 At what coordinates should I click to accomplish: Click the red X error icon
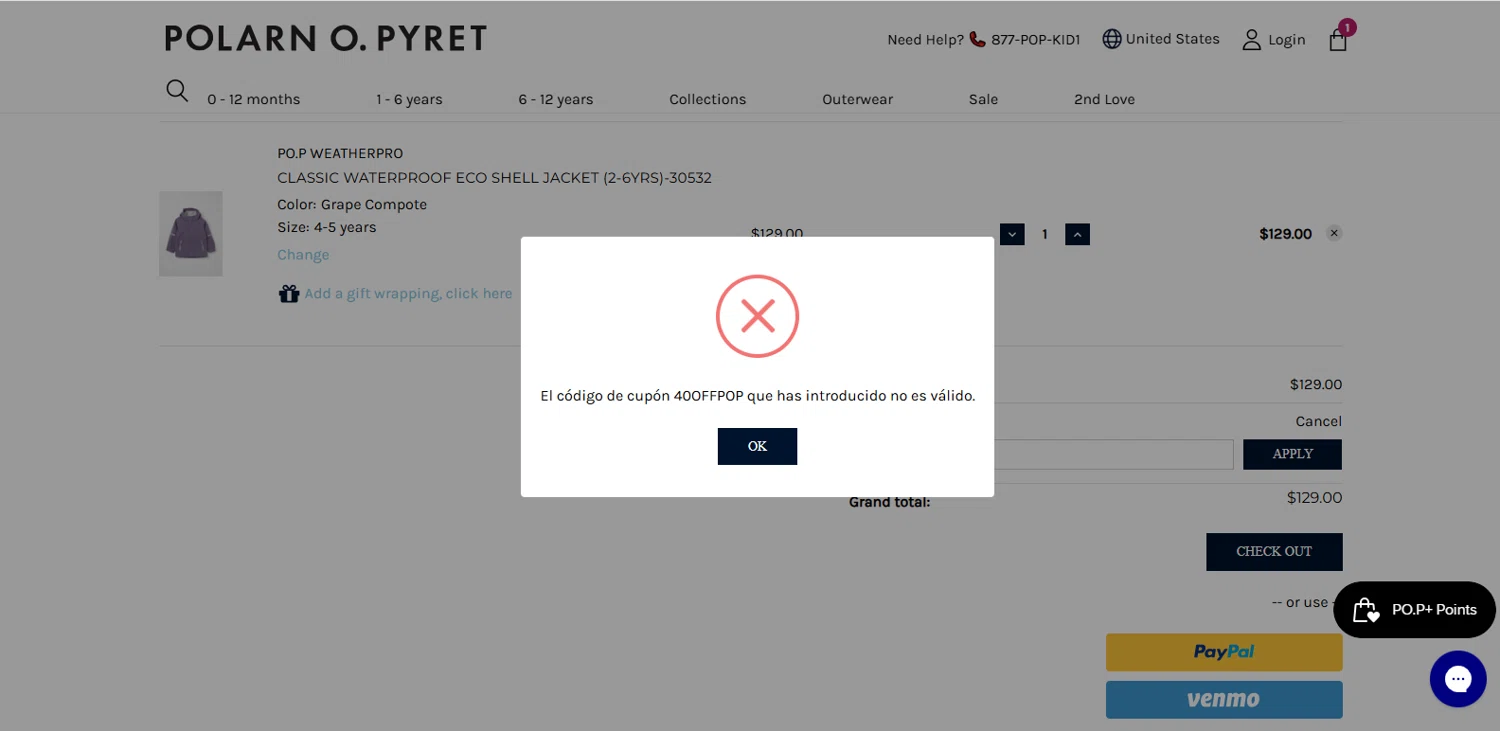pyautogui.click(x=757, y=316)
